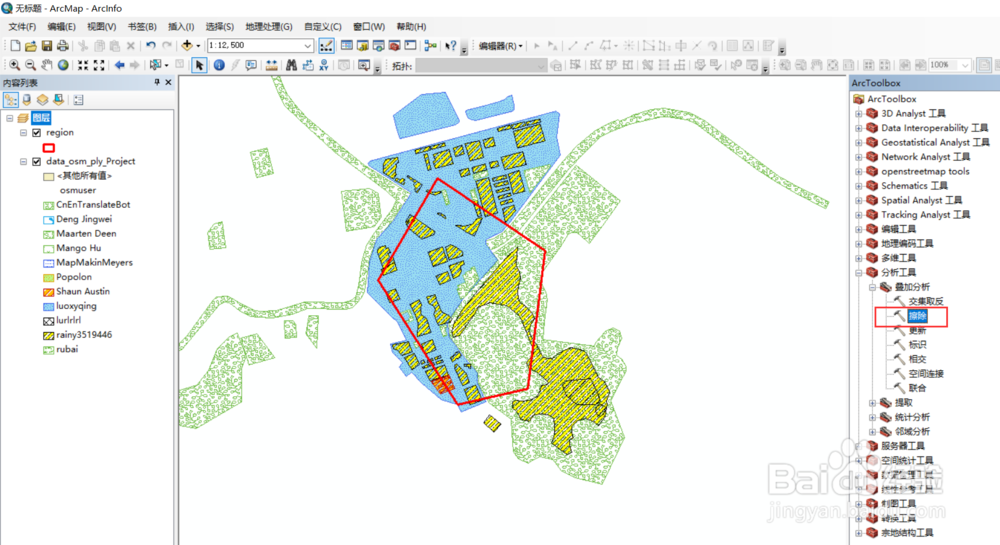The height and width of the screenshot is (545, 1000).
Task: Expand the 提取 toolset
Action: coord(872,402)
